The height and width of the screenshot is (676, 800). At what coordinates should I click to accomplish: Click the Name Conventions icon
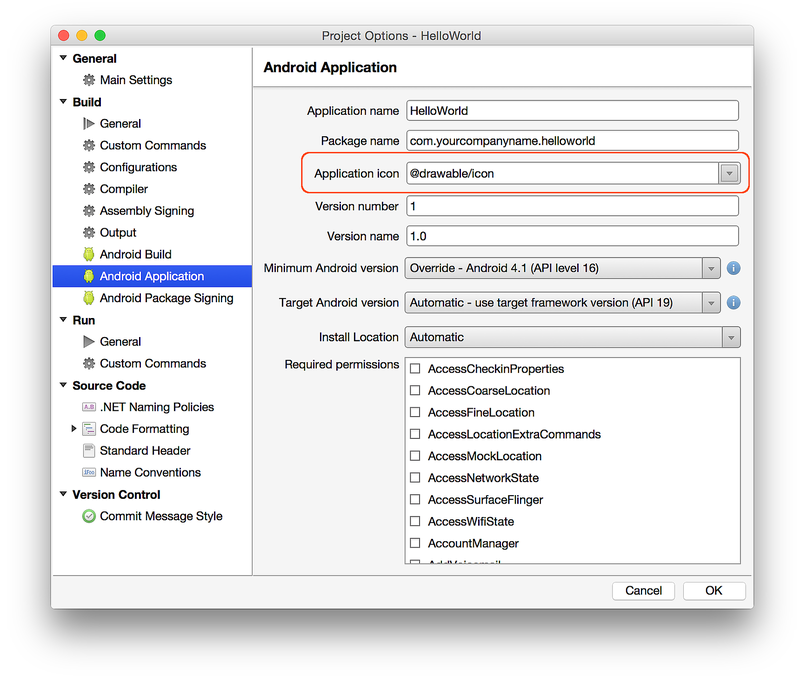[x=87, y=472]
